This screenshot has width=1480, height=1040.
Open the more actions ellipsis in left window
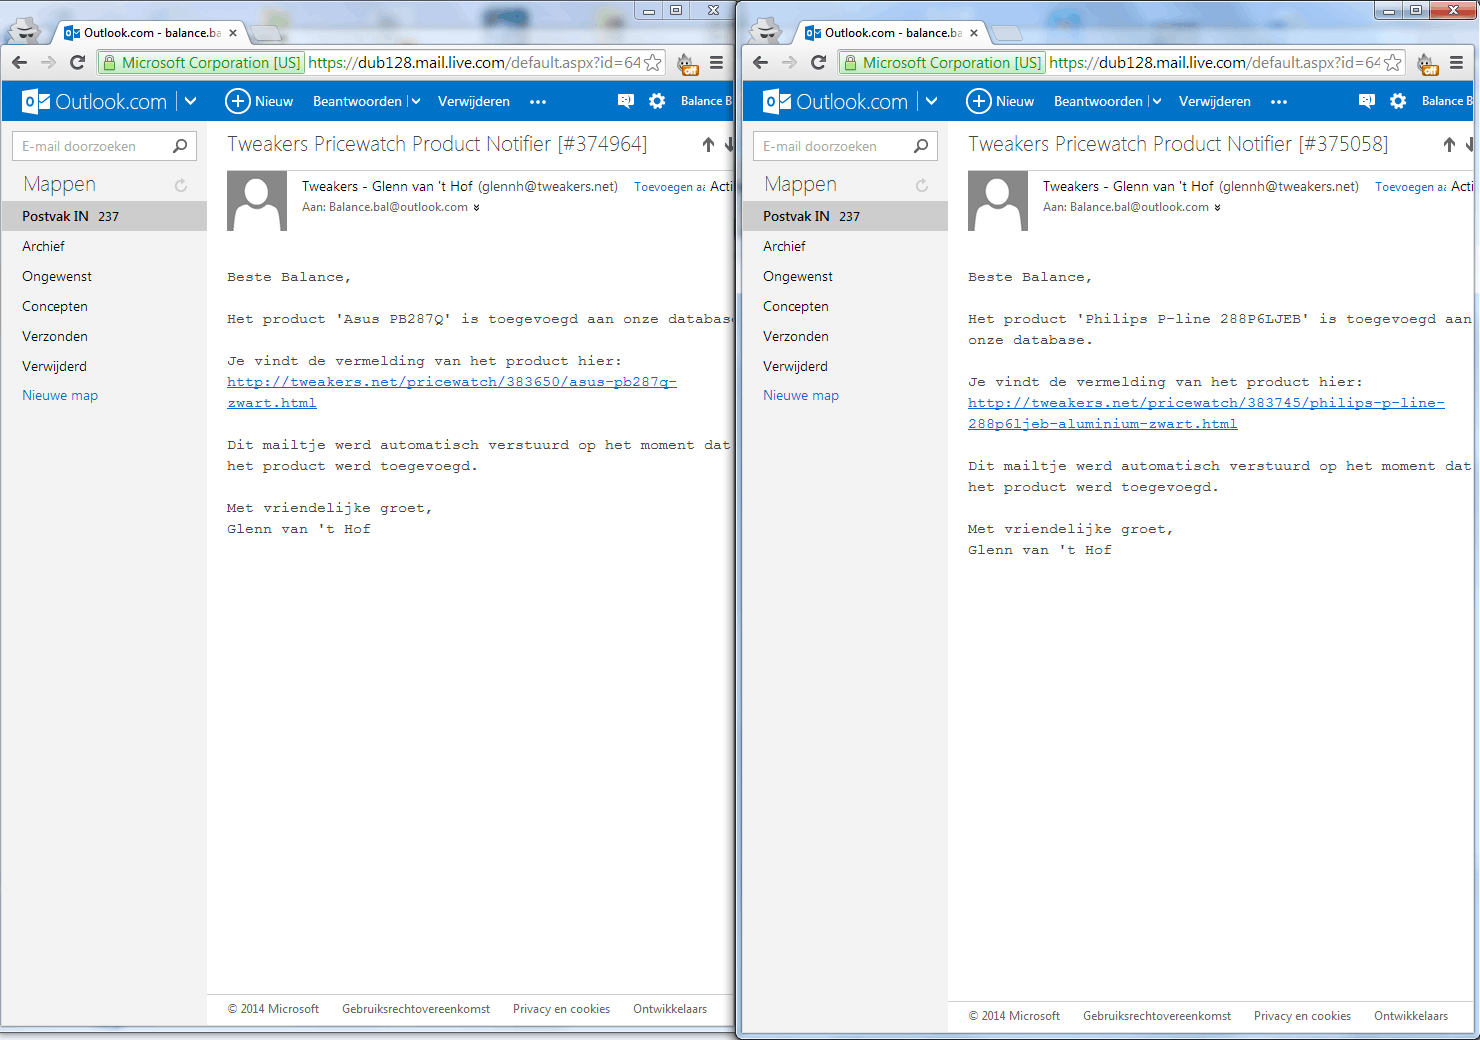(538, 102)
